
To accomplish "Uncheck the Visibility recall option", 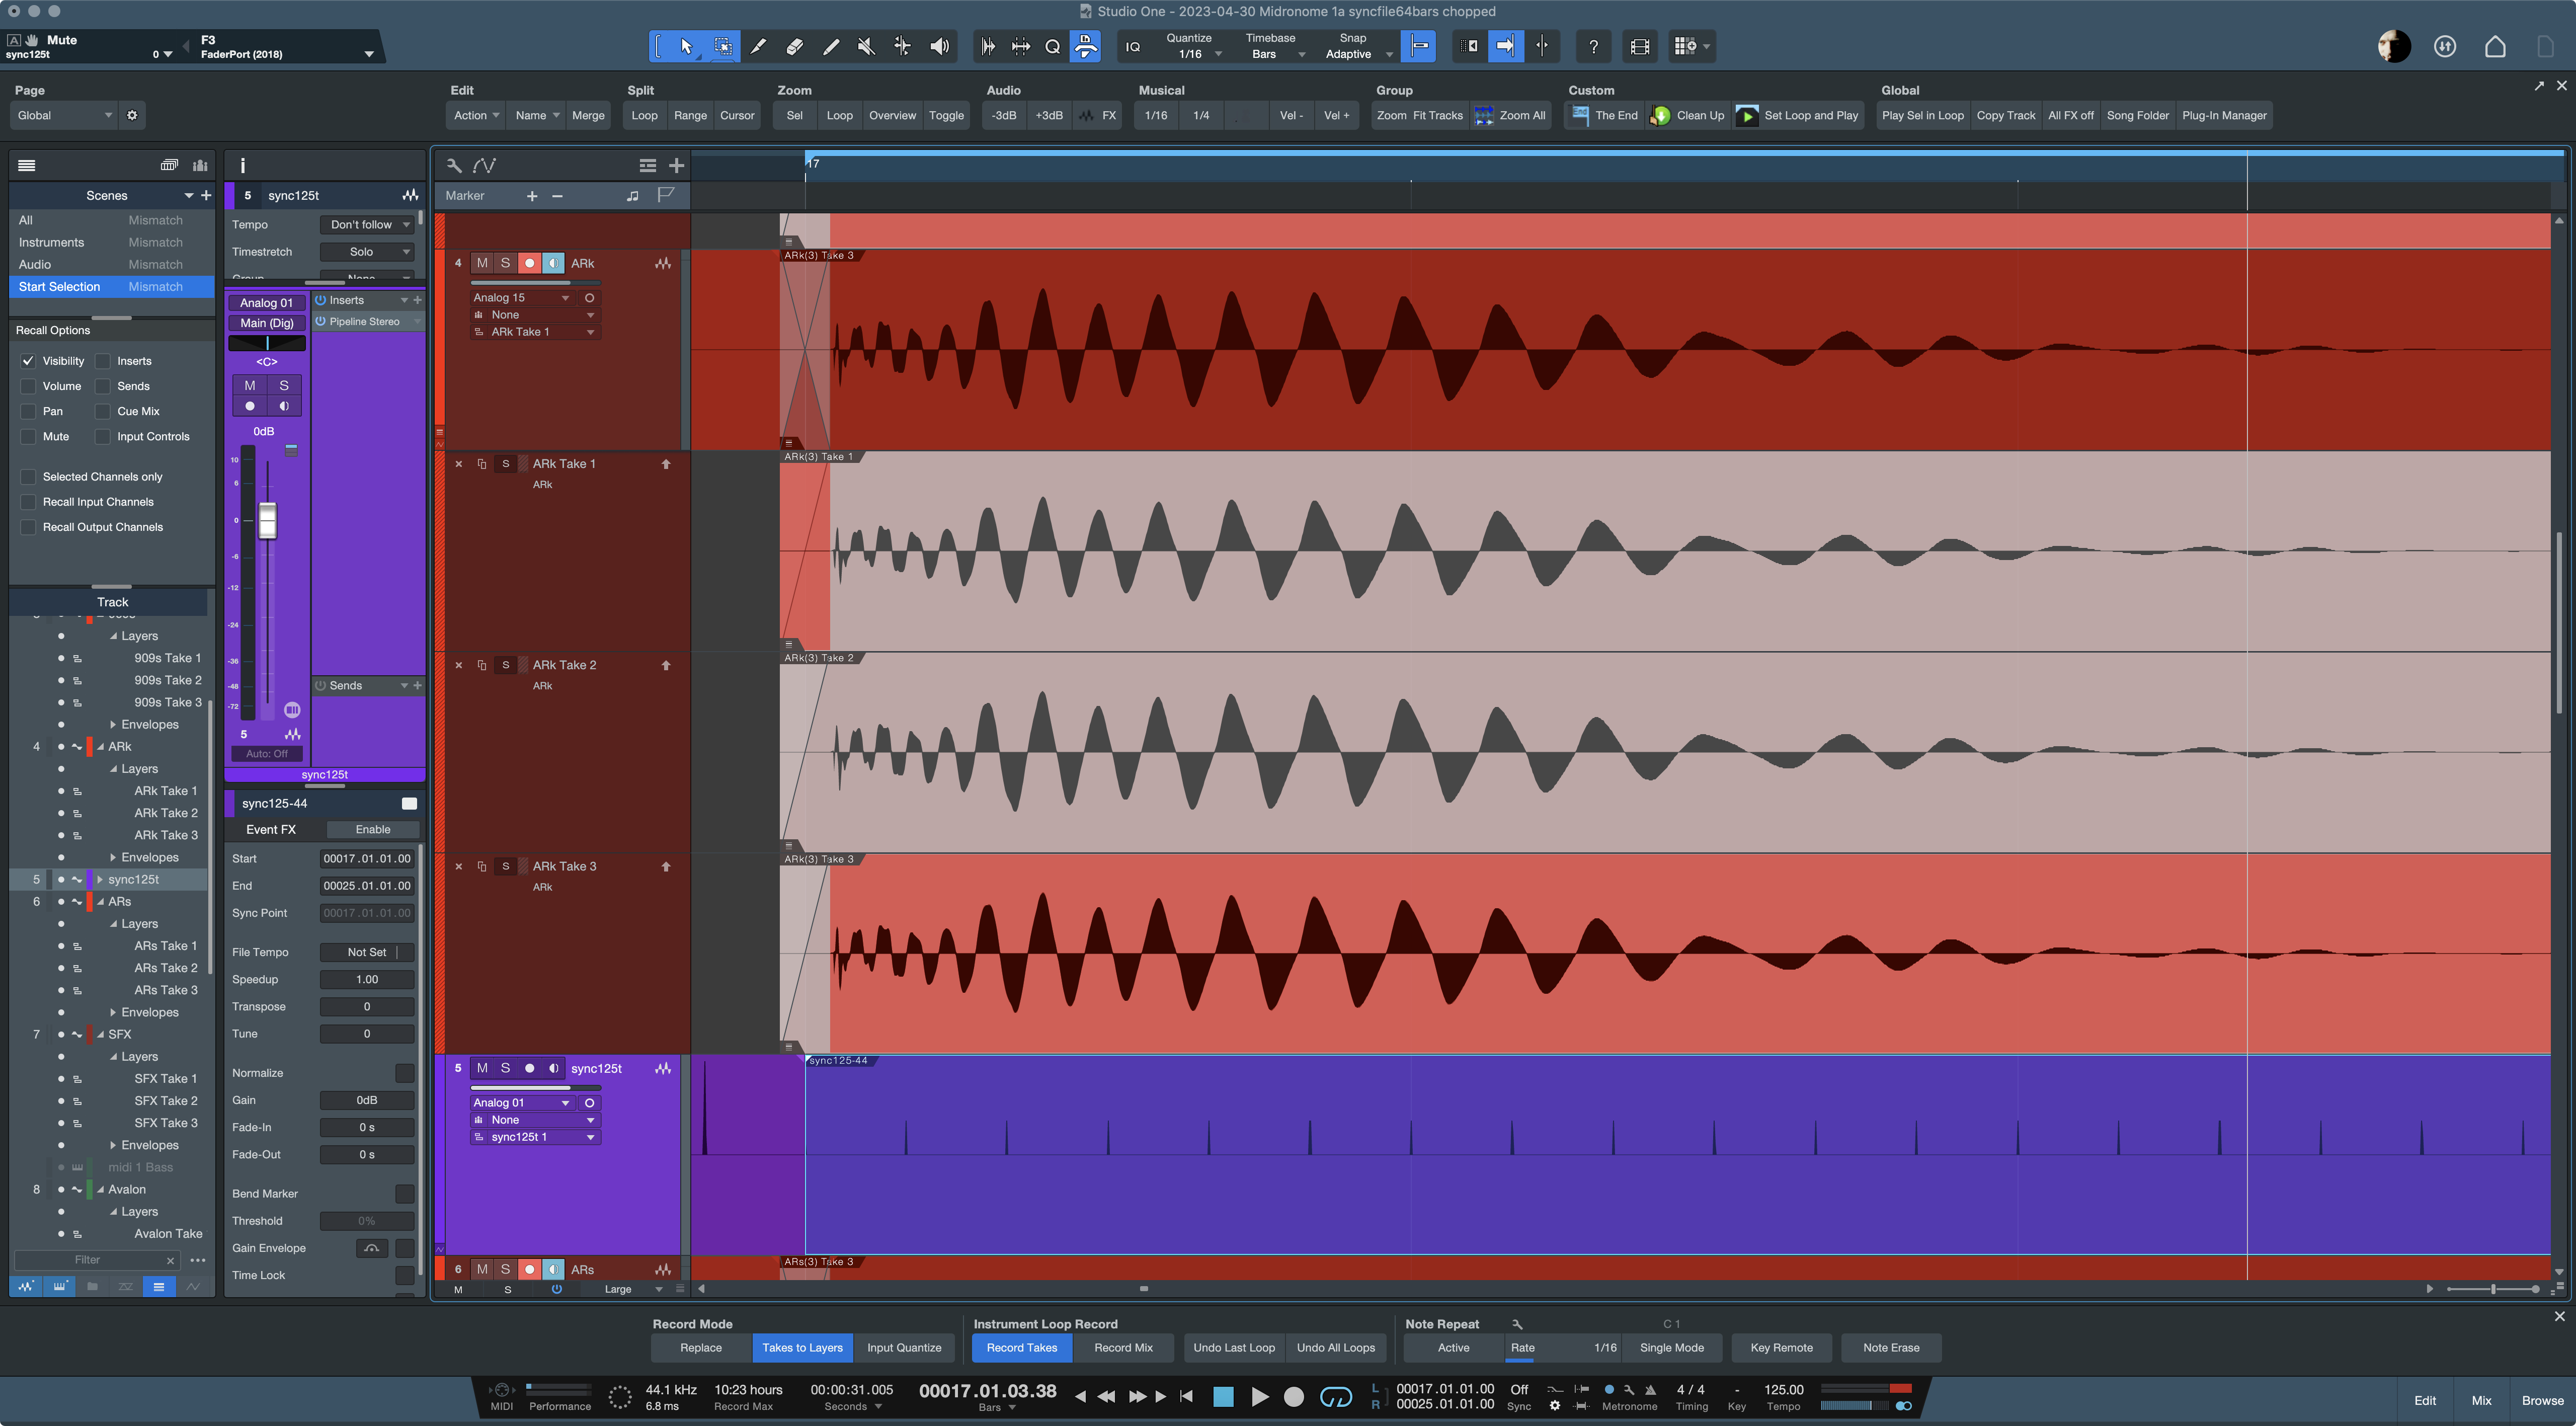I will pyautogui.click(x=28, y=361).
